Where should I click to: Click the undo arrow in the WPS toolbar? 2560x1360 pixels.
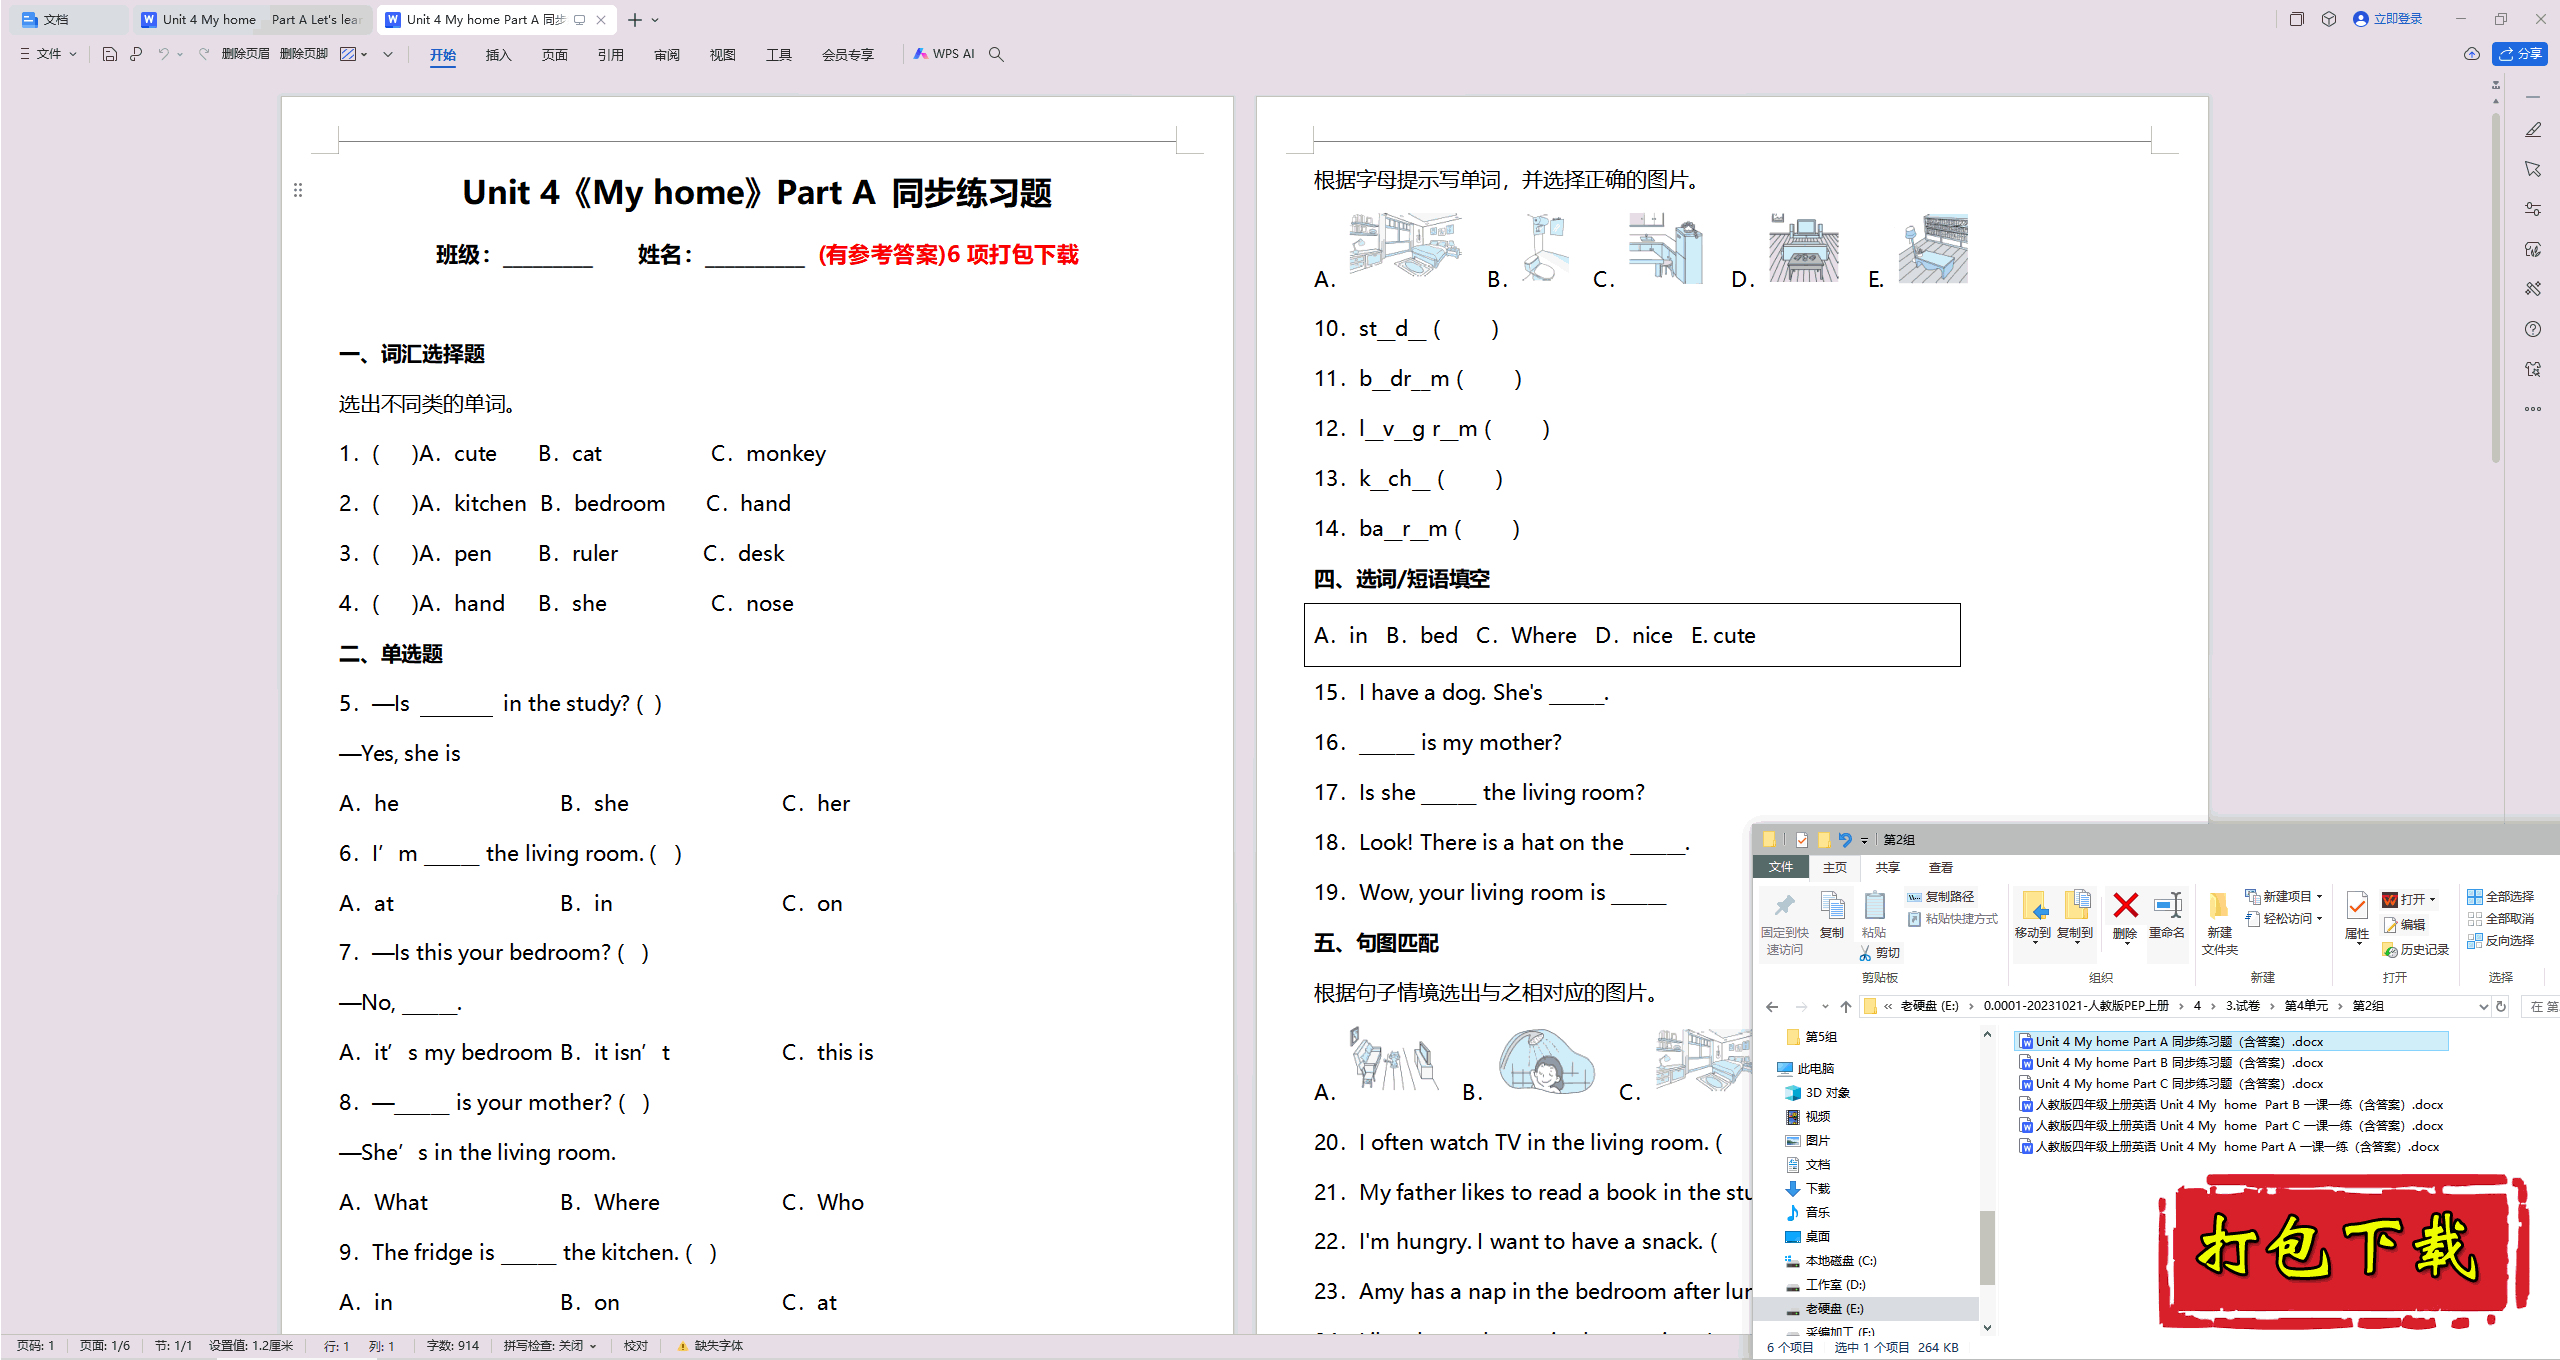point(163,54)
